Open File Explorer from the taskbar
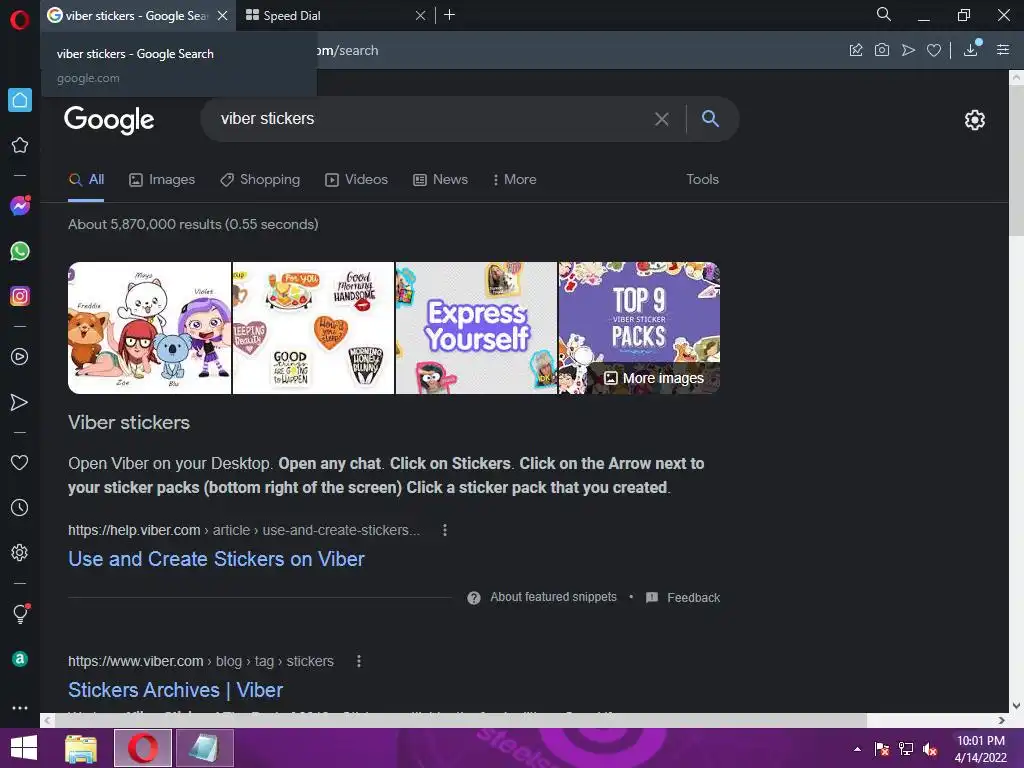1024x768 pixels. tap(81, 748)
